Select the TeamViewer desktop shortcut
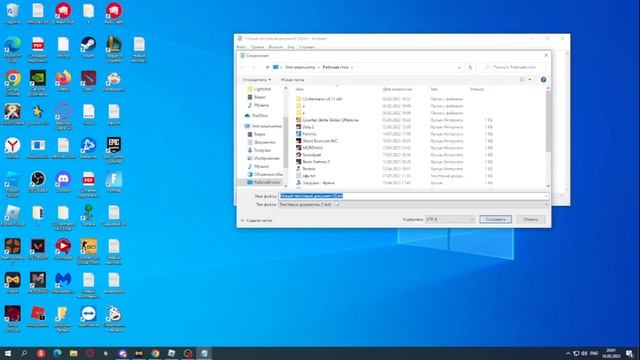 [x=88, y=316]
